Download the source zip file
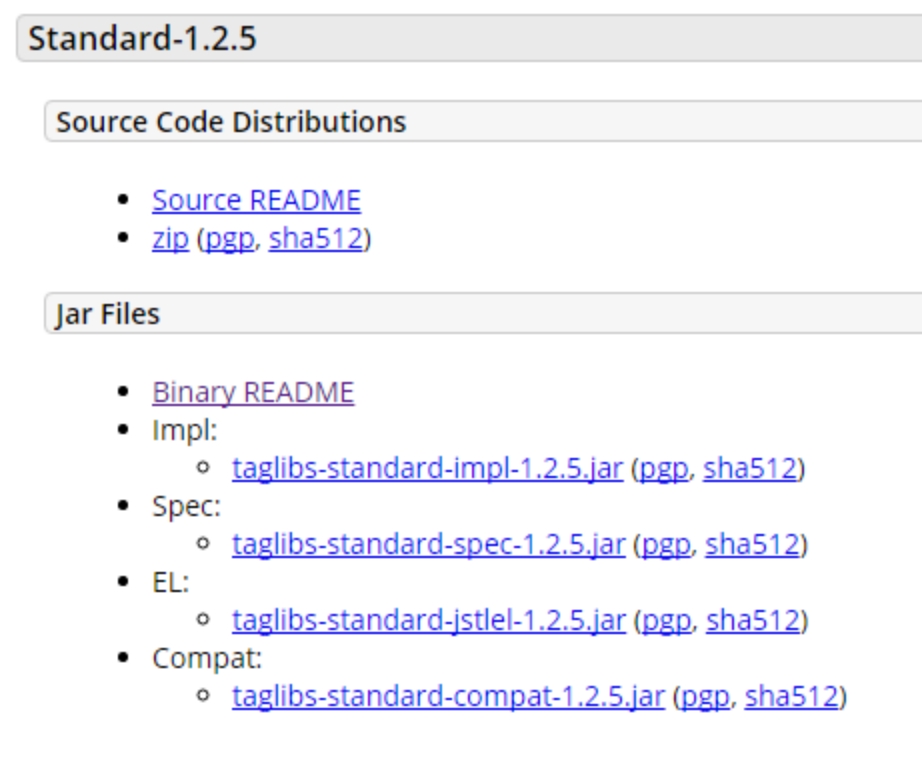 (171, 239)
